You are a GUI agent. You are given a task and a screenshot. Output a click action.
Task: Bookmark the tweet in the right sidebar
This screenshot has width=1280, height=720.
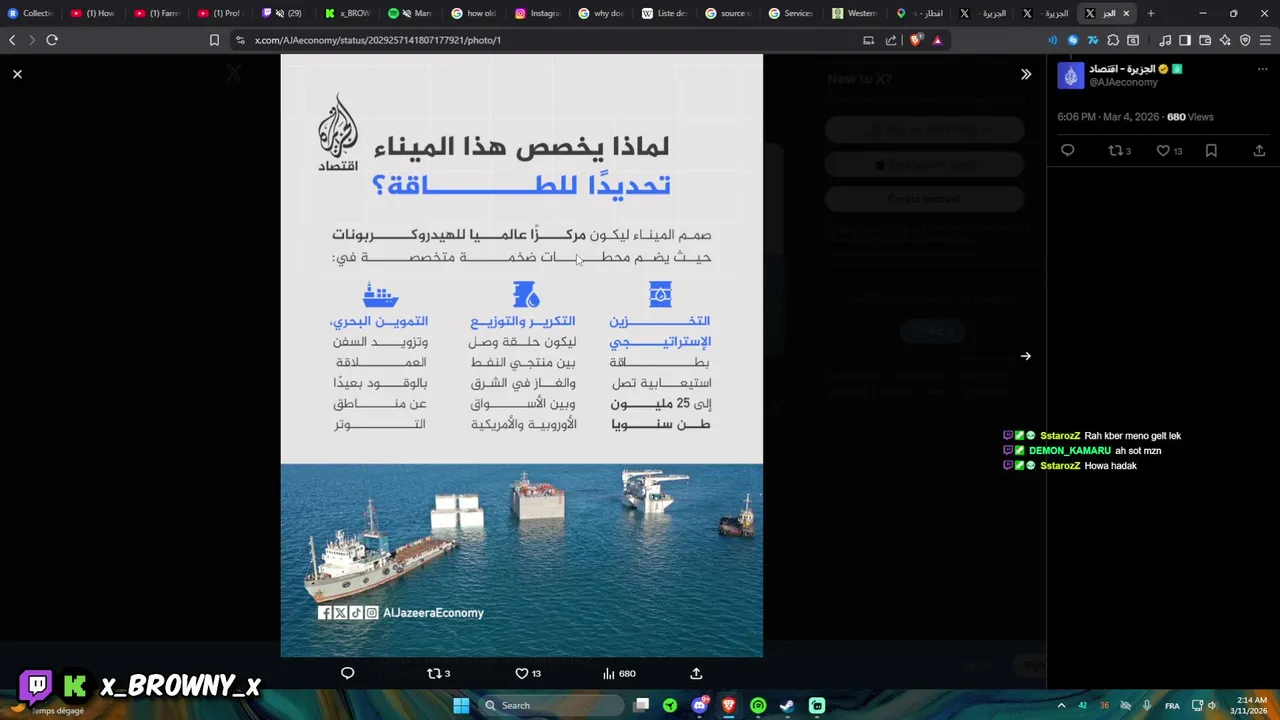pyautogui.click(x=1211, y=151)
